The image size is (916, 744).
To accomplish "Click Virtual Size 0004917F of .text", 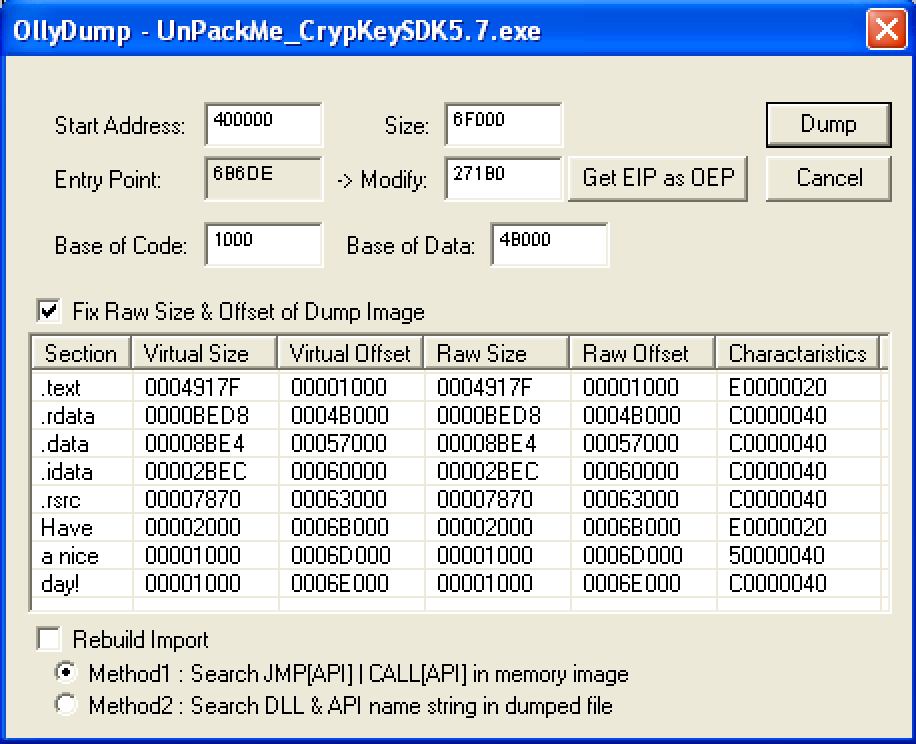I will coord(193,387).
